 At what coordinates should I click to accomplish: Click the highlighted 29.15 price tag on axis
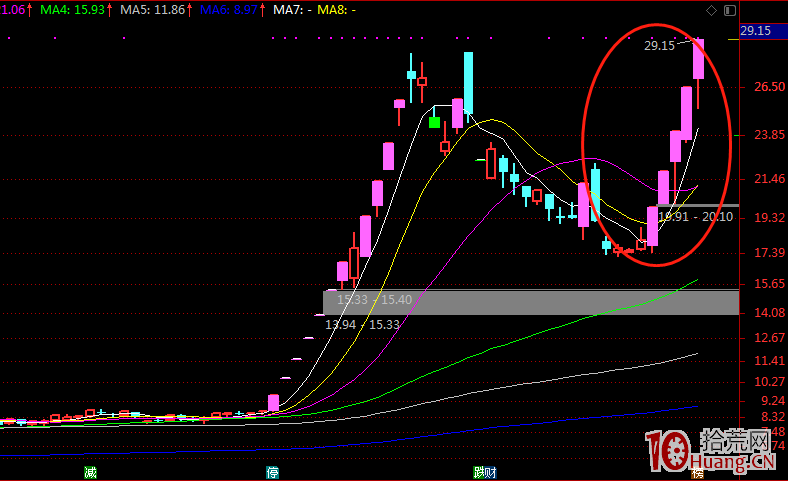tap(763, 31)
